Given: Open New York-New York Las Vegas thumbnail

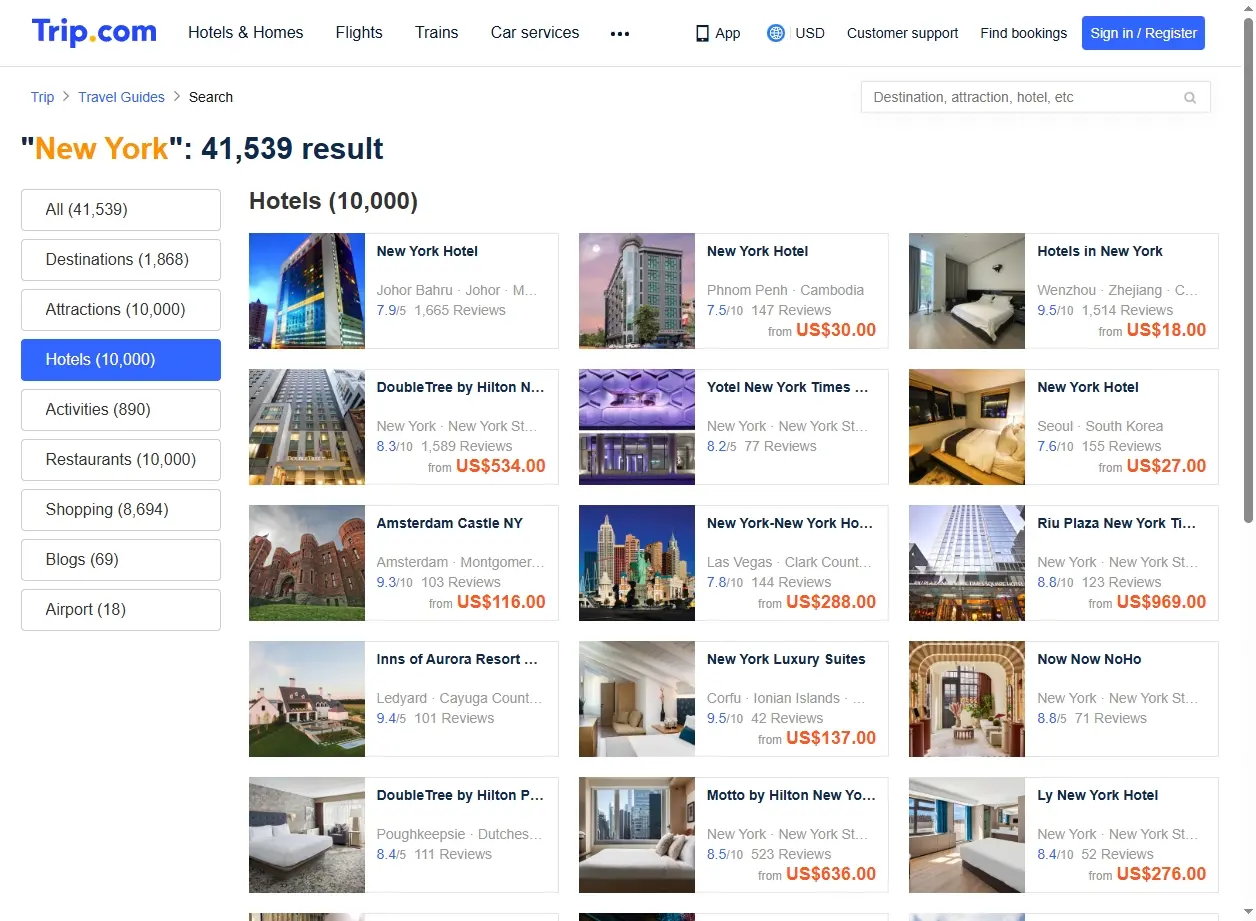Looking at the screenshot, I should pos(637,563).
